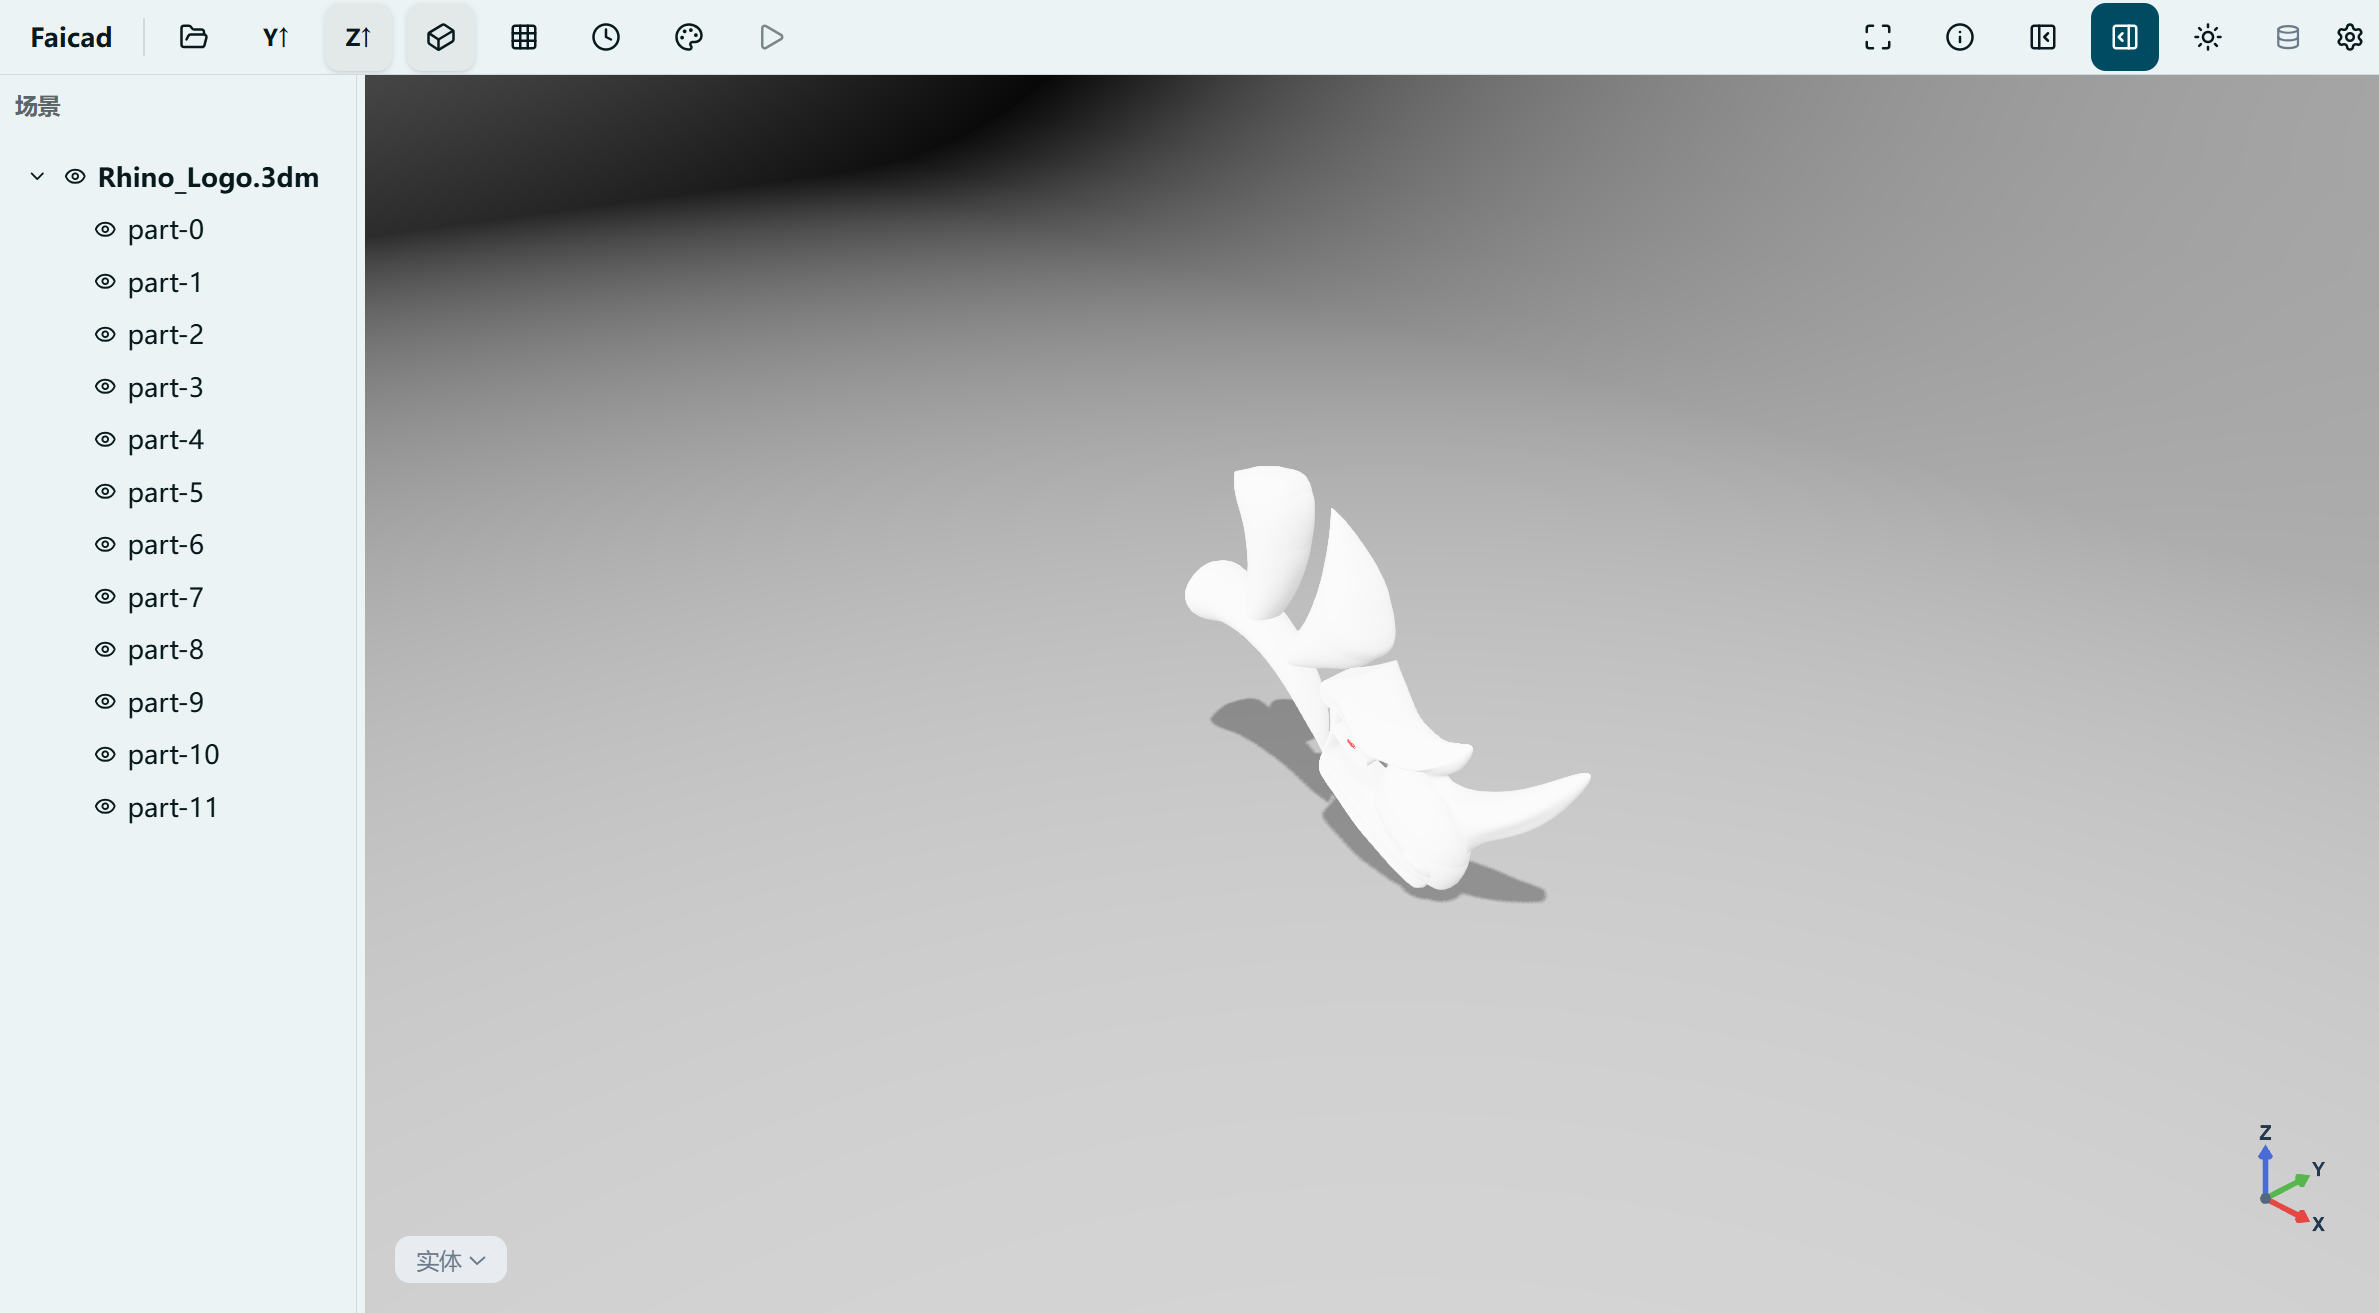Toggle the grid display icon
The image size is (2379, 1313).
point(524,37)
